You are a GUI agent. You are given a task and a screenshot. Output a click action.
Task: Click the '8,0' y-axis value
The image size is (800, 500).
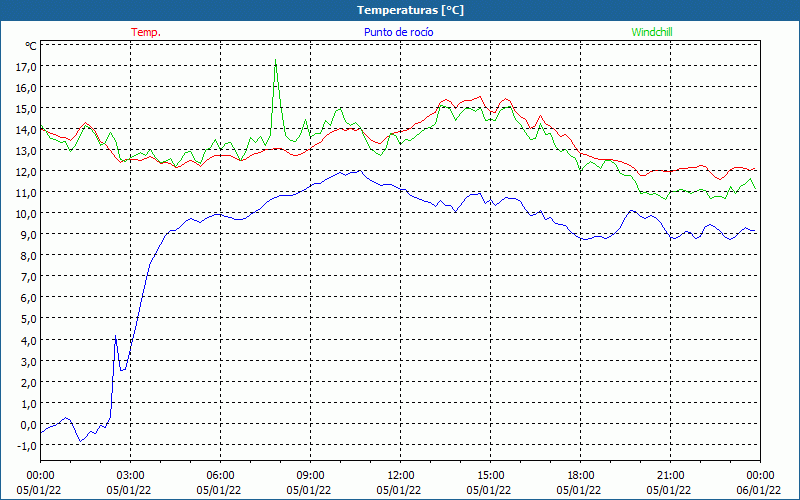click(x=28, y=256)
